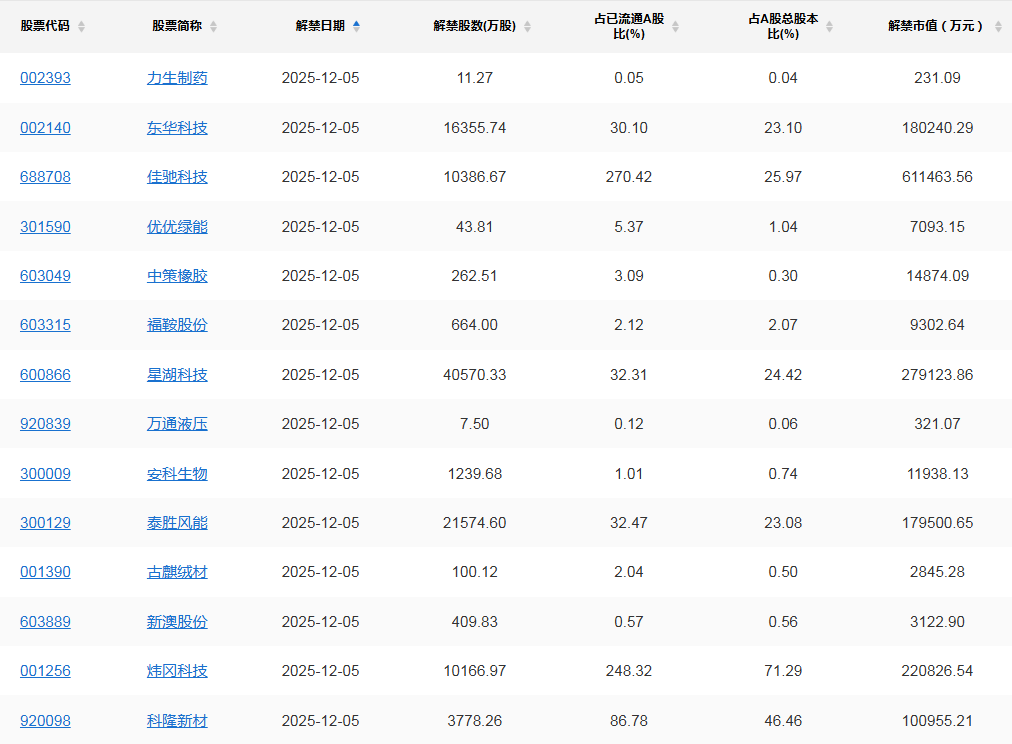Open the 古麒绒材 stock name link
This screenshot has width=1012, height=744.
coord(177,572)
